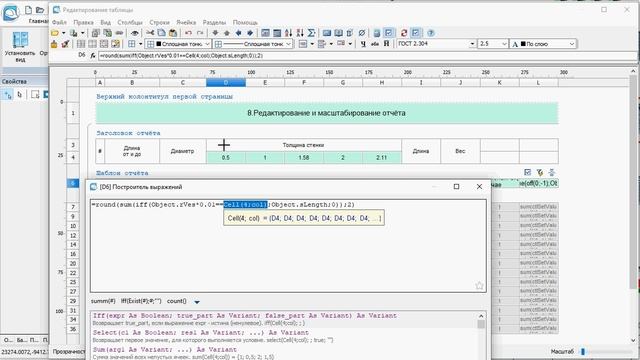
Task: Insert the Iff(Exist(#);#;"") snippet
Action: coord(141,301)
